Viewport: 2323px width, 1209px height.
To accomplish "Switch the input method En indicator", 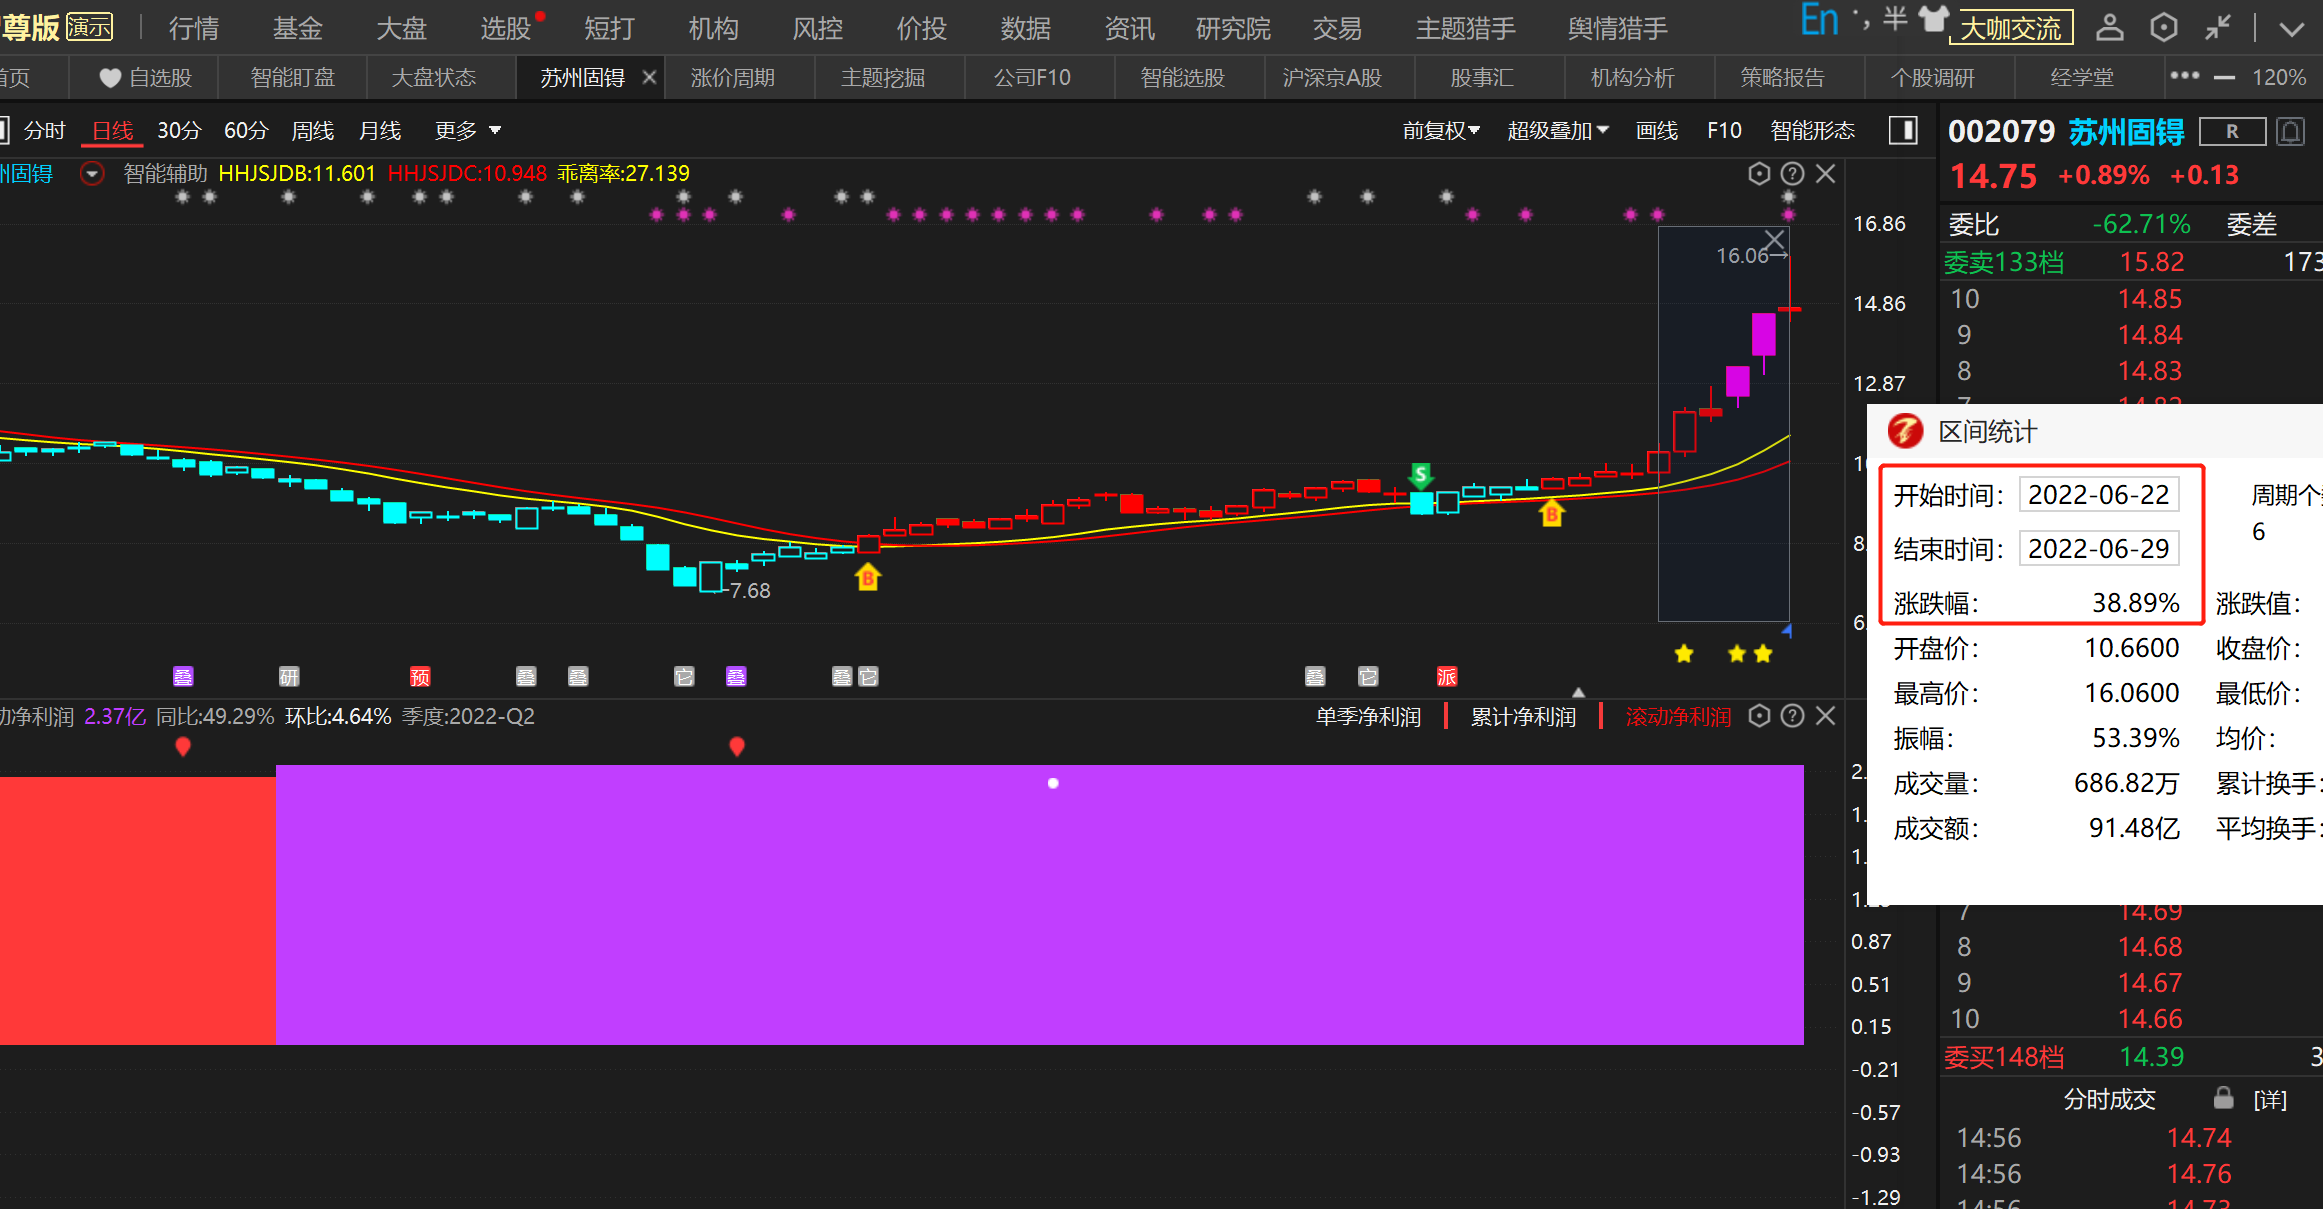I will 1819,19.
